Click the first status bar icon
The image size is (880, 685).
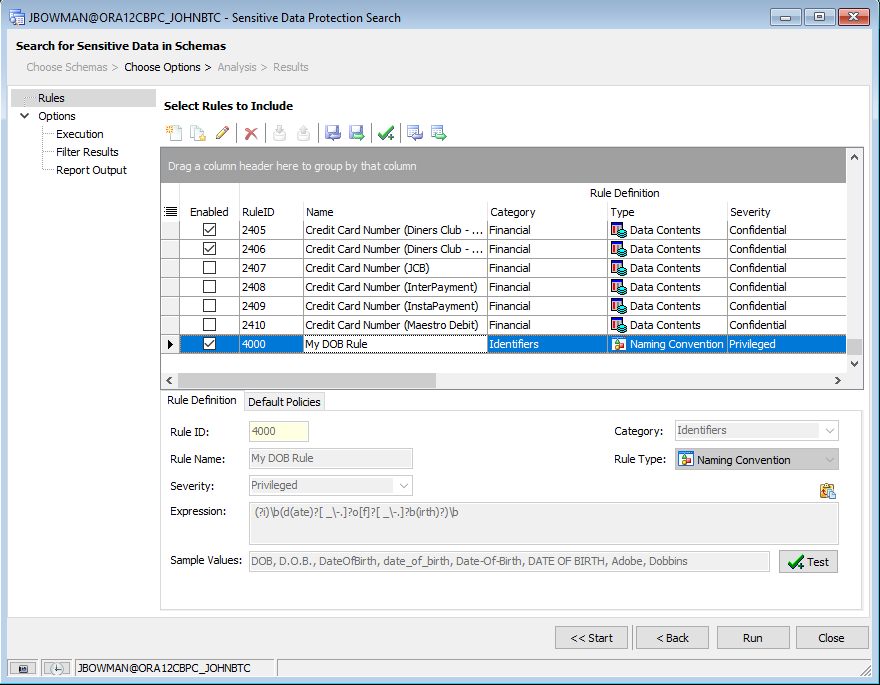coord(23,669)
